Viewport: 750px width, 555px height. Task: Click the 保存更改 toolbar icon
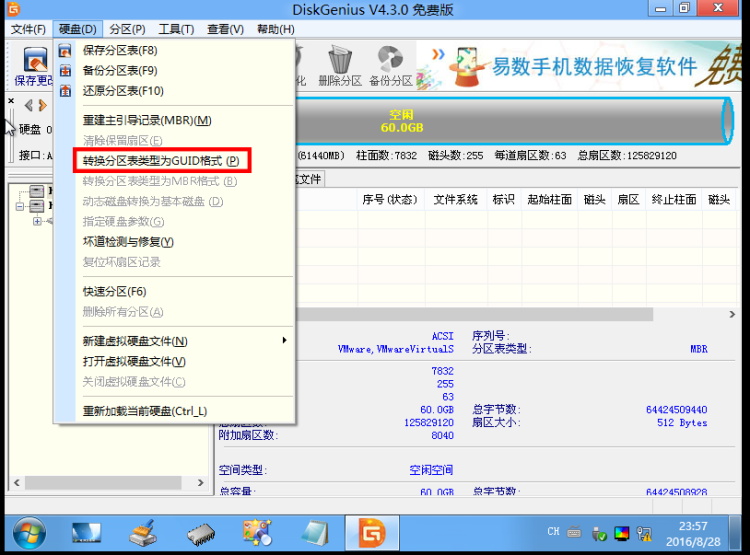point(33,66)
